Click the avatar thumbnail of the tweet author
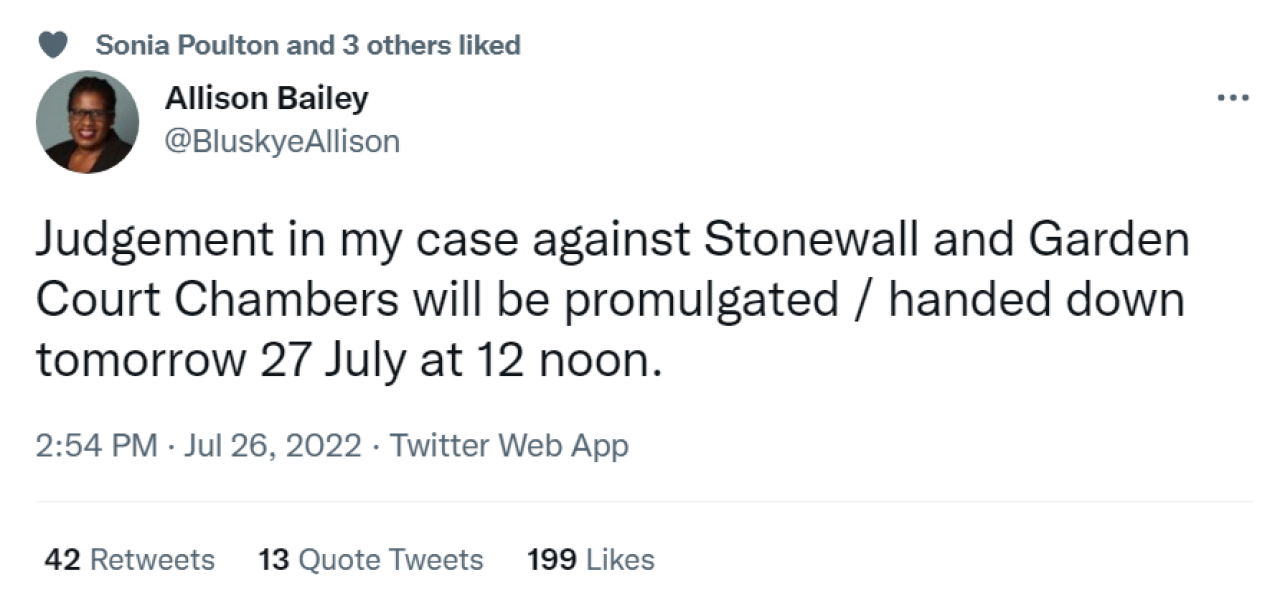This screenshot has height=600, width=1280. click(88, 120)
